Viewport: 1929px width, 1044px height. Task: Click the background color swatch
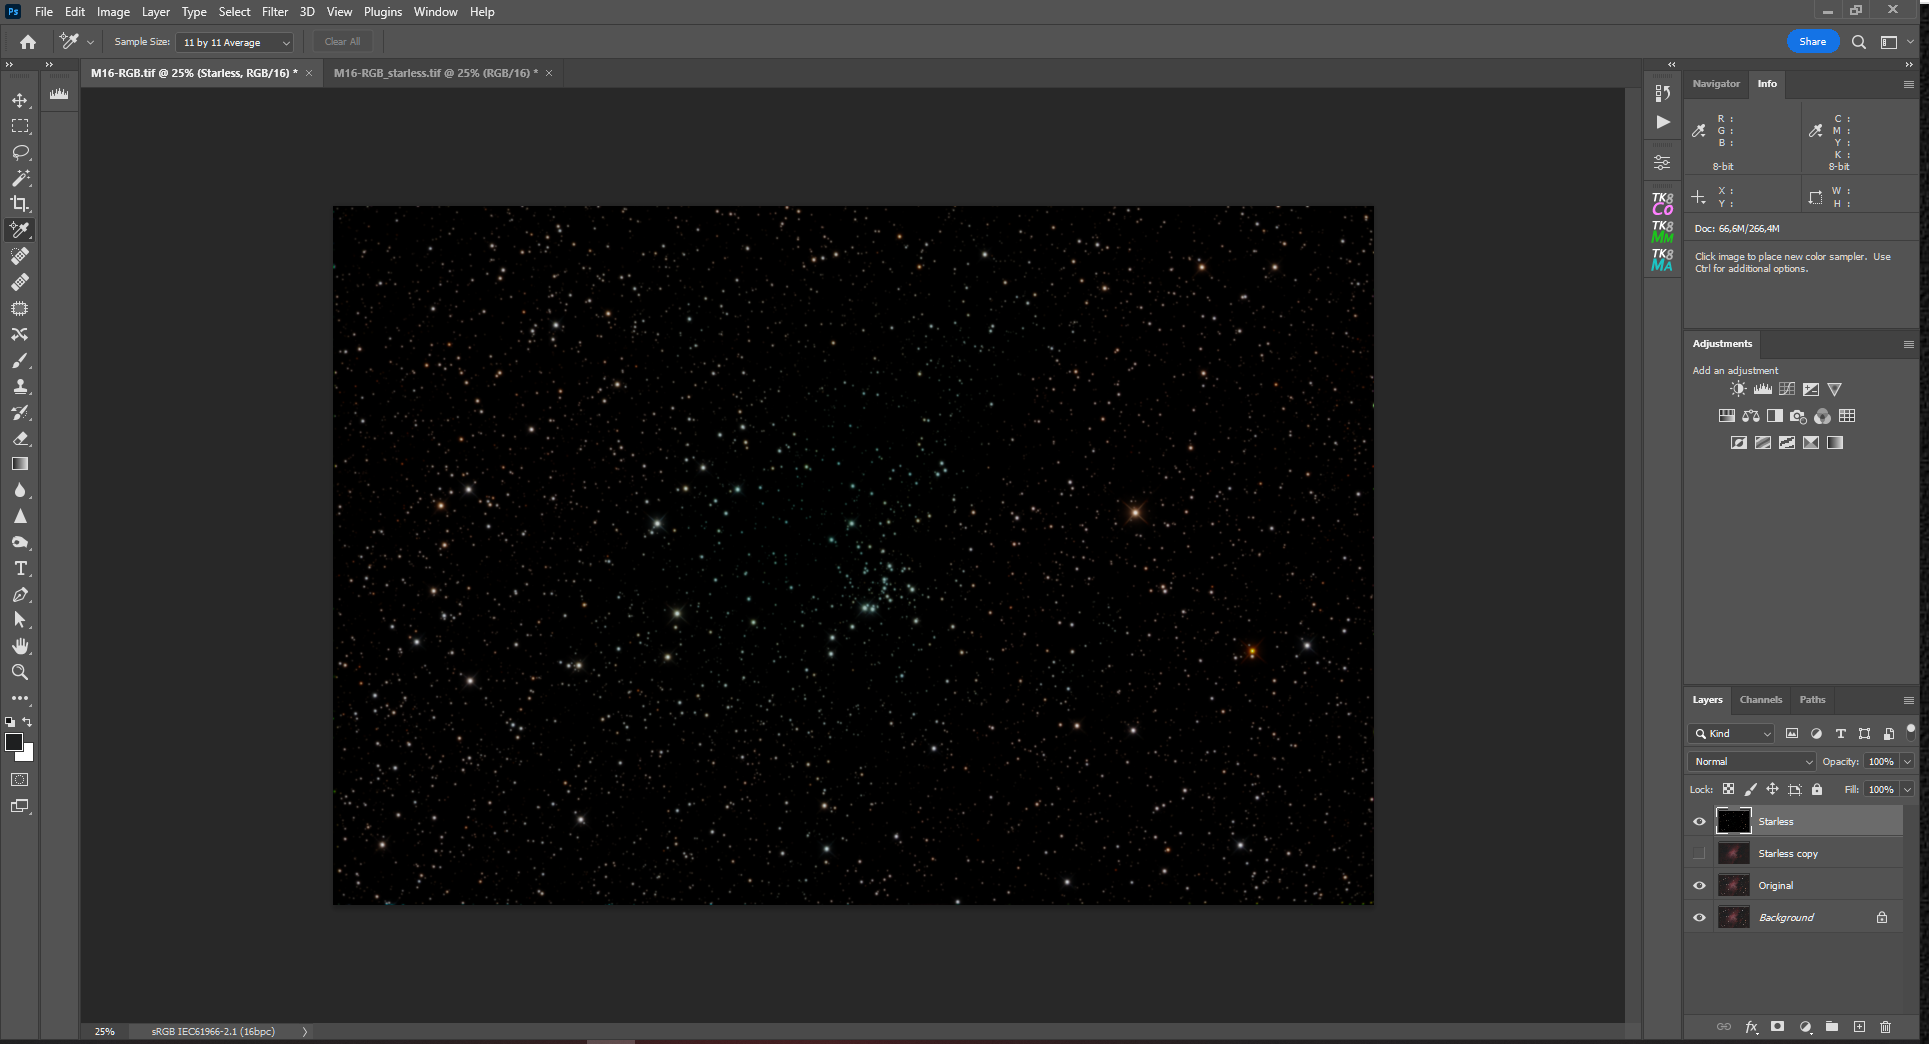point(27,755)
